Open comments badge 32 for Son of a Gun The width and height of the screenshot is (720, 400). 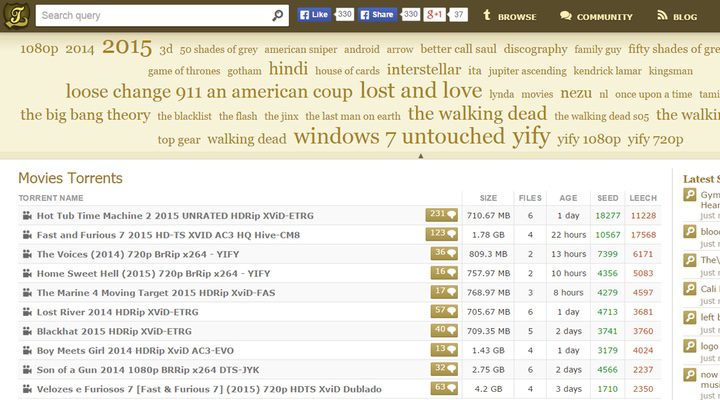point(444,369)
